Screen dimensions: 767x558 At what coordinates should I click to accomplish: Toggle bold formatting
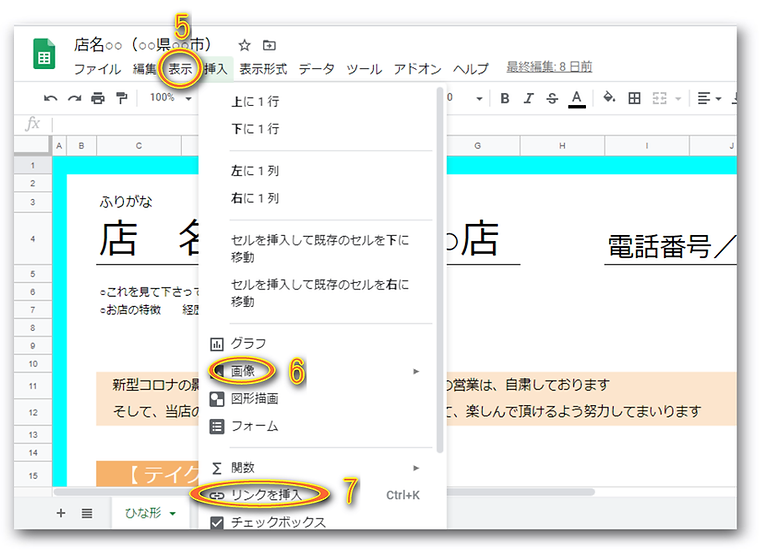[x=505, y=98]
